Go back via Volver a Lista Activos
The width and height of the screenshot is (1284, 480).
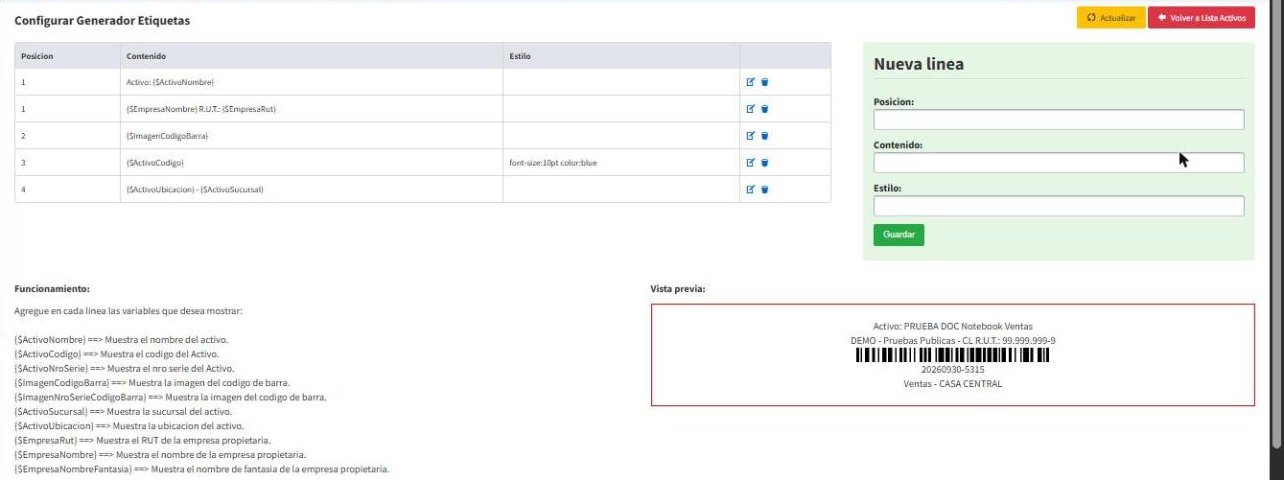pos(1201,18)
